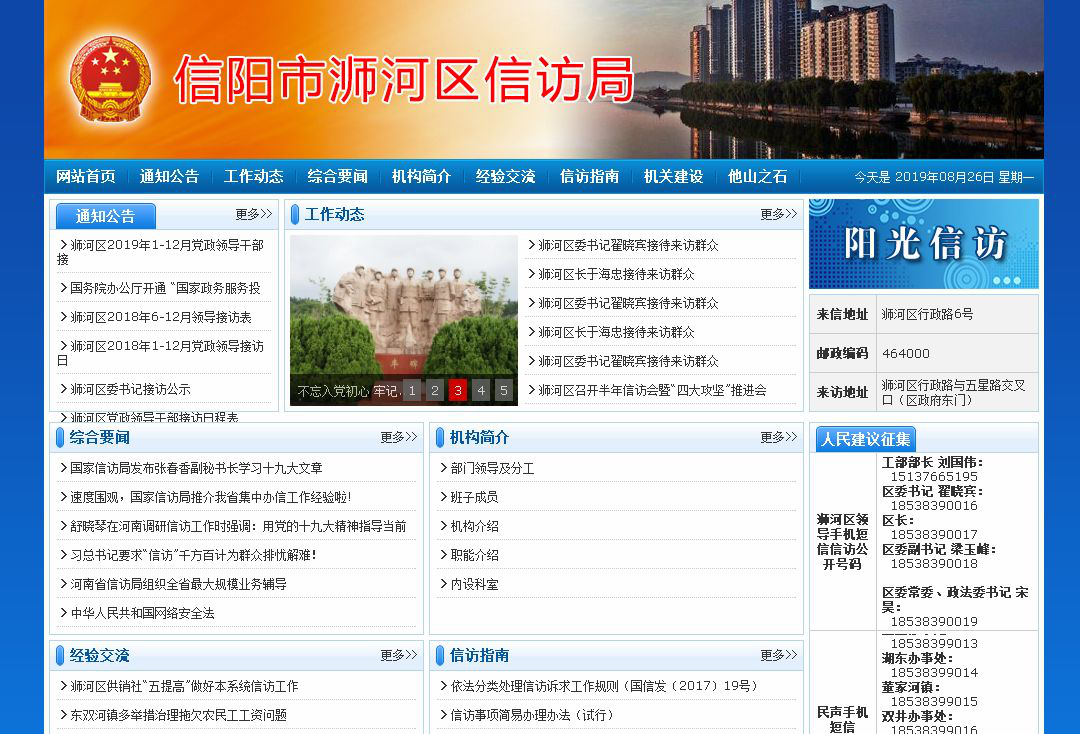Open 河南省信访局组织全省最大规模业务辅导
Viewport: 1080px width, 734px height.
(178, 584)
